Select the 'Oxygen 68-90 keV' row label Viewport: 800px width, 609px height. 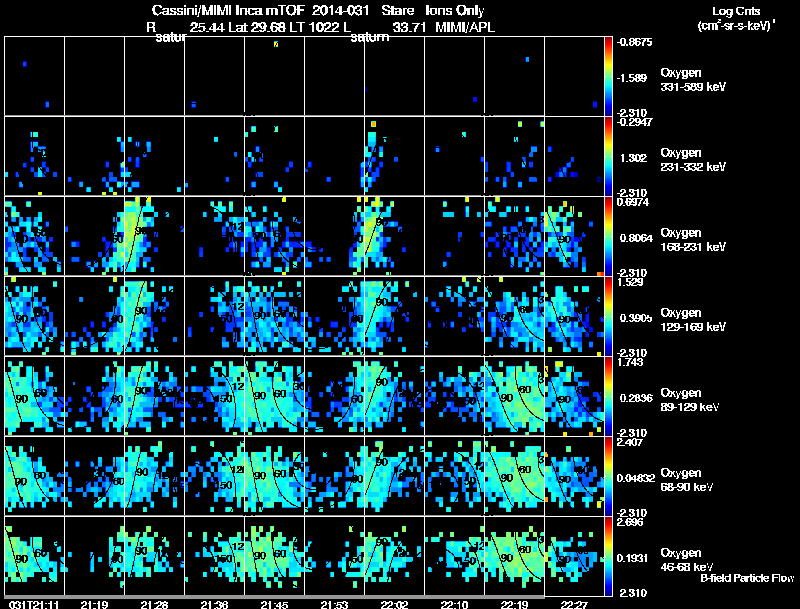687,480
